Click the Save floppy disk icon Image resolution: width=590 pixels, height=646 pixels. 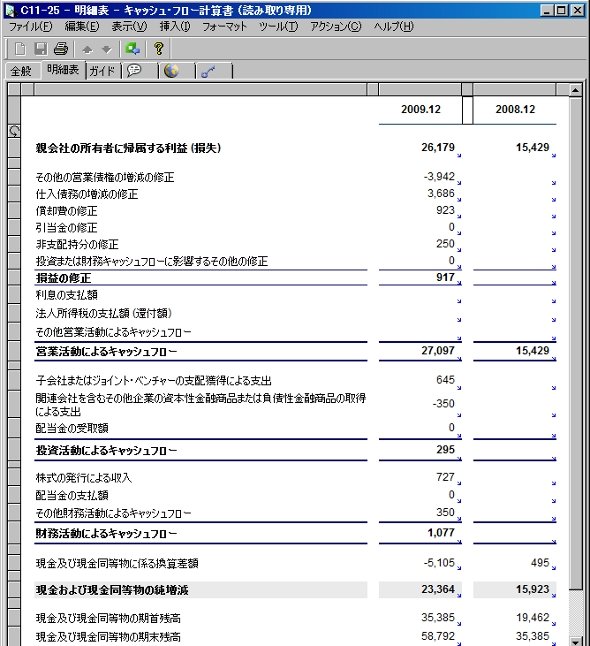tap(40, 49)
